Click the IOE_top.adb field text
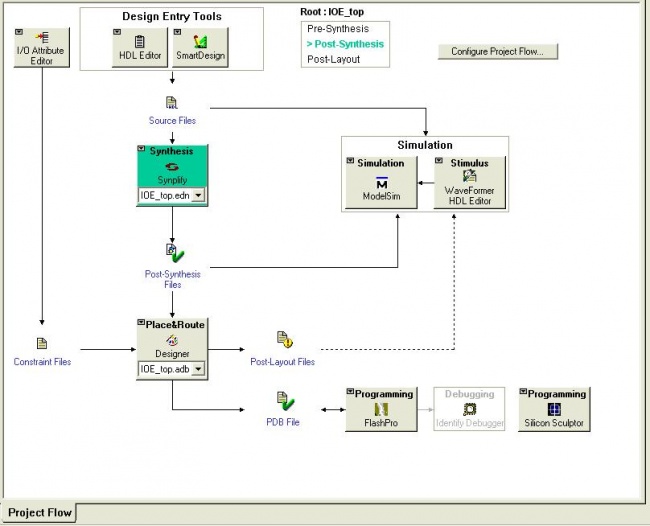Screen dimensions: 650x526 [x=165, y=369]
